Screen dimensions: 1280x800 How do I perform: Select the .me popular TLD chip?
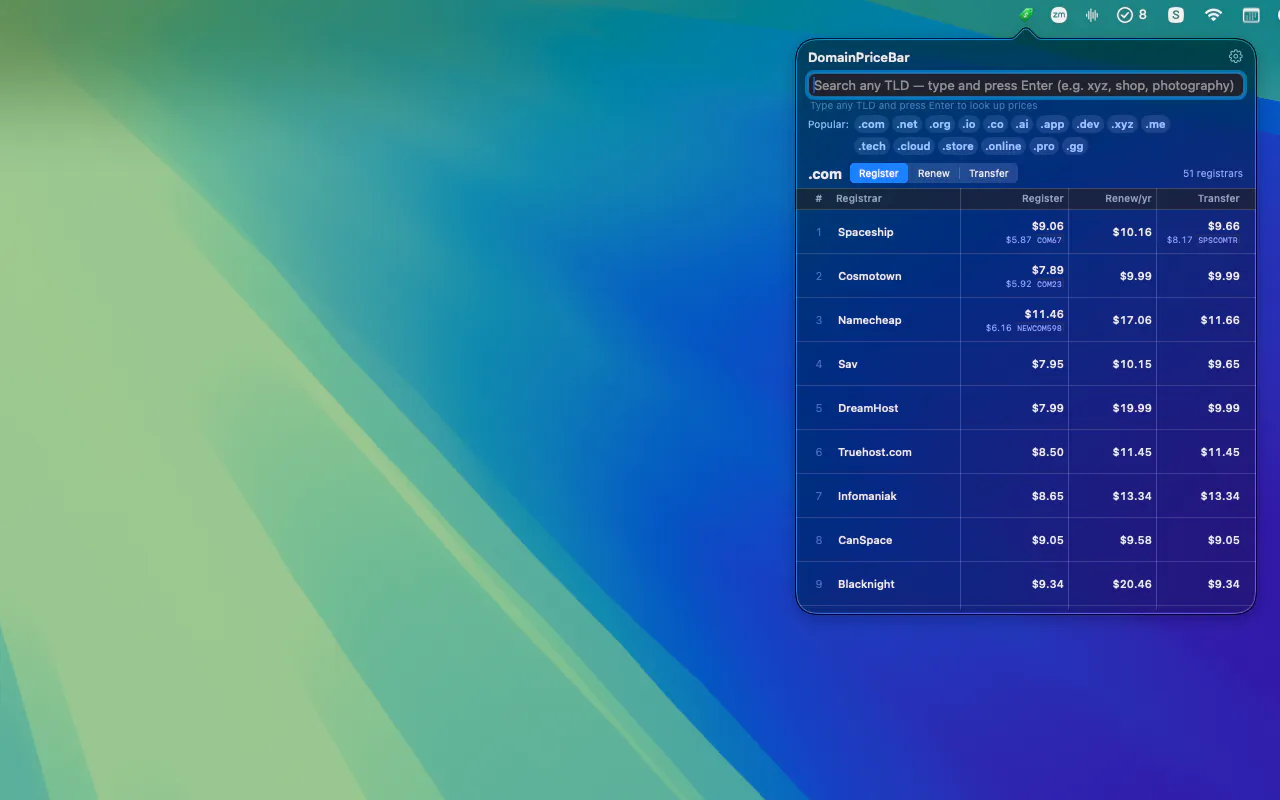1155,125
